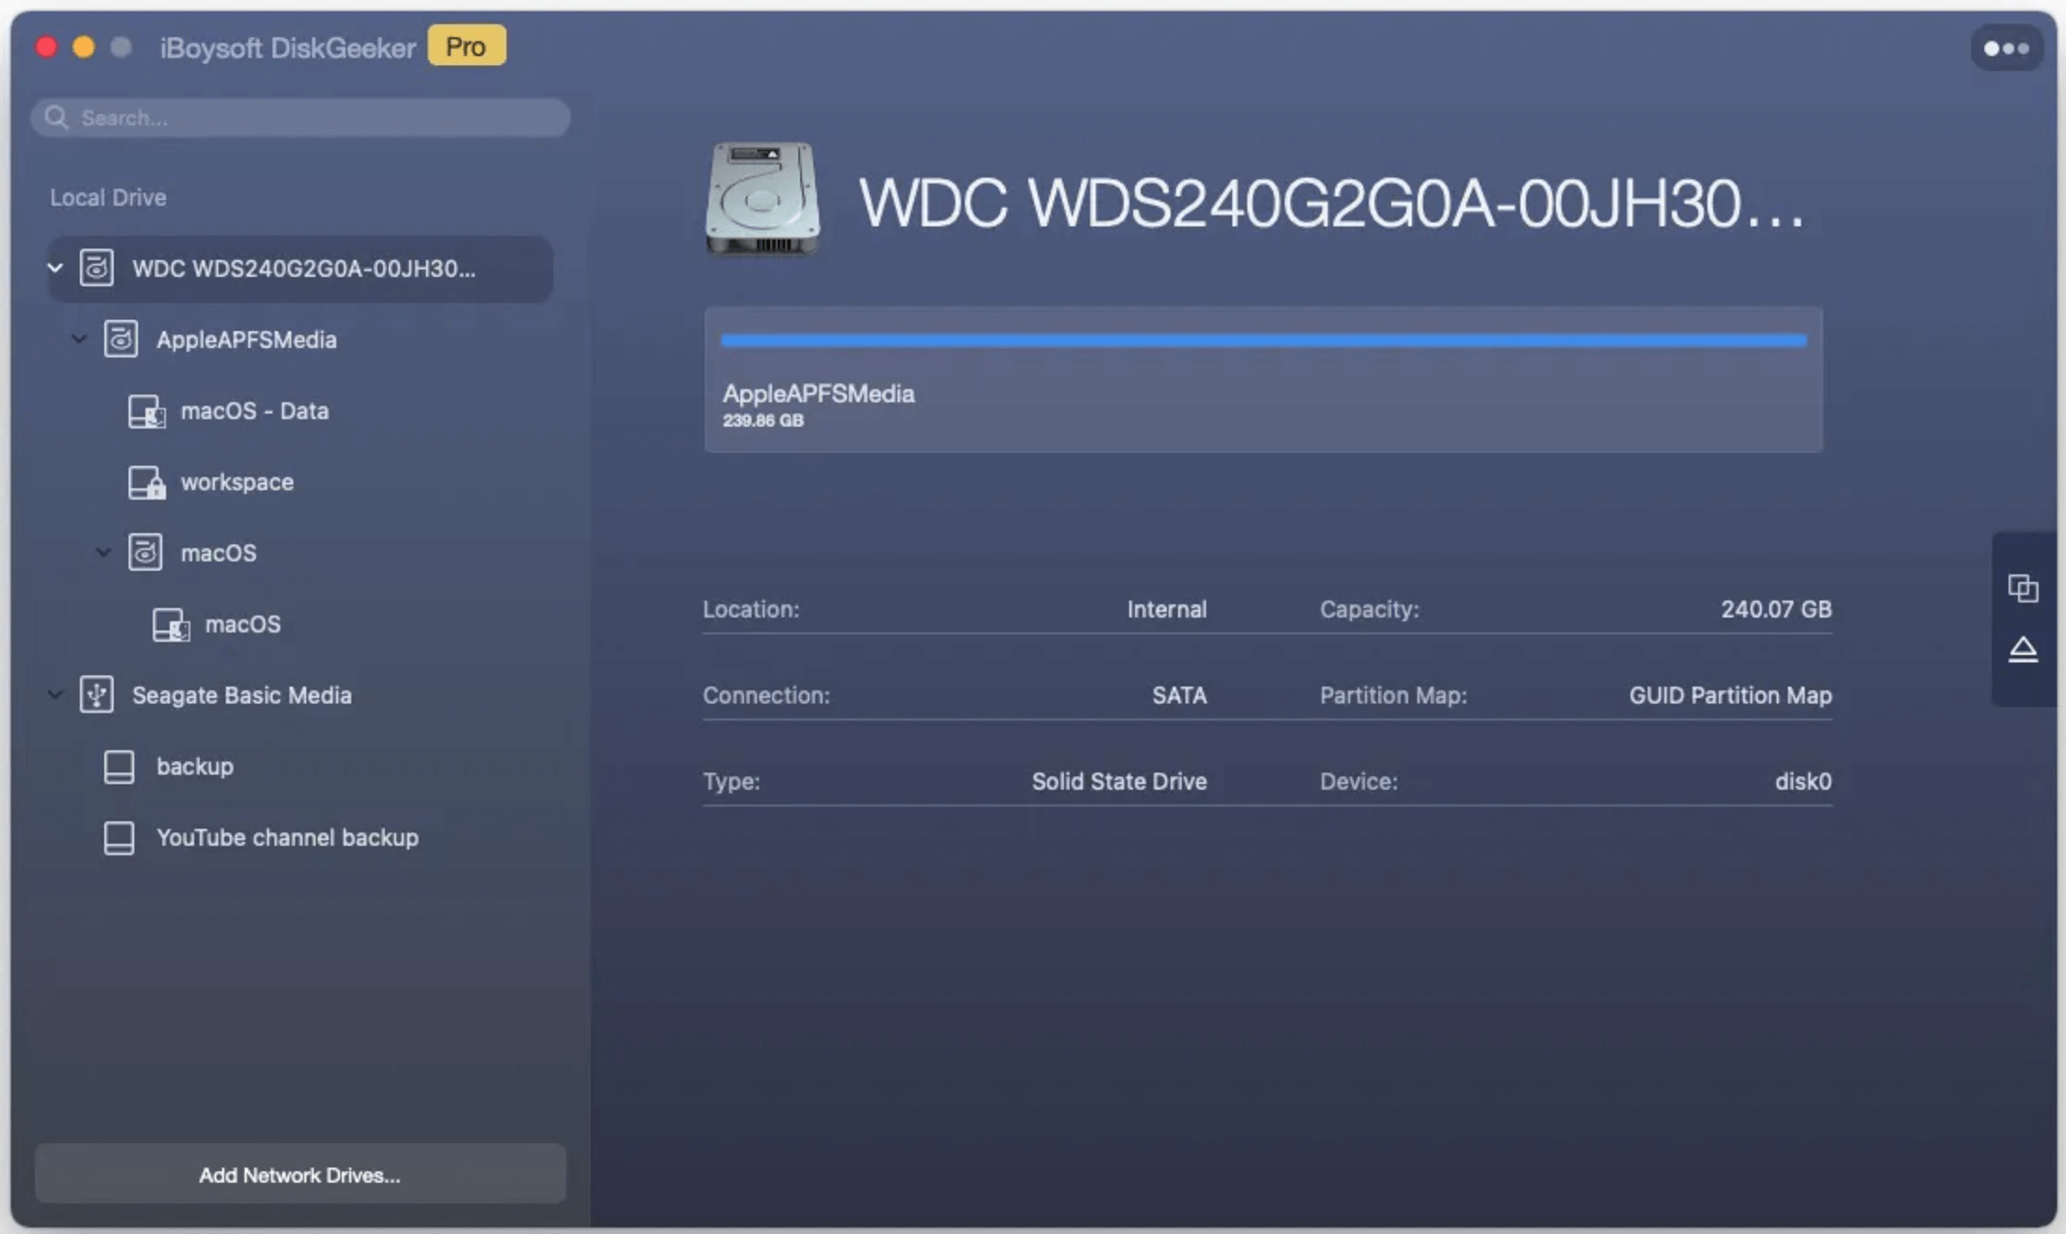Click the backup volume icon
This screenshot has width=2066, height=1234.
(x=119, y=767)
